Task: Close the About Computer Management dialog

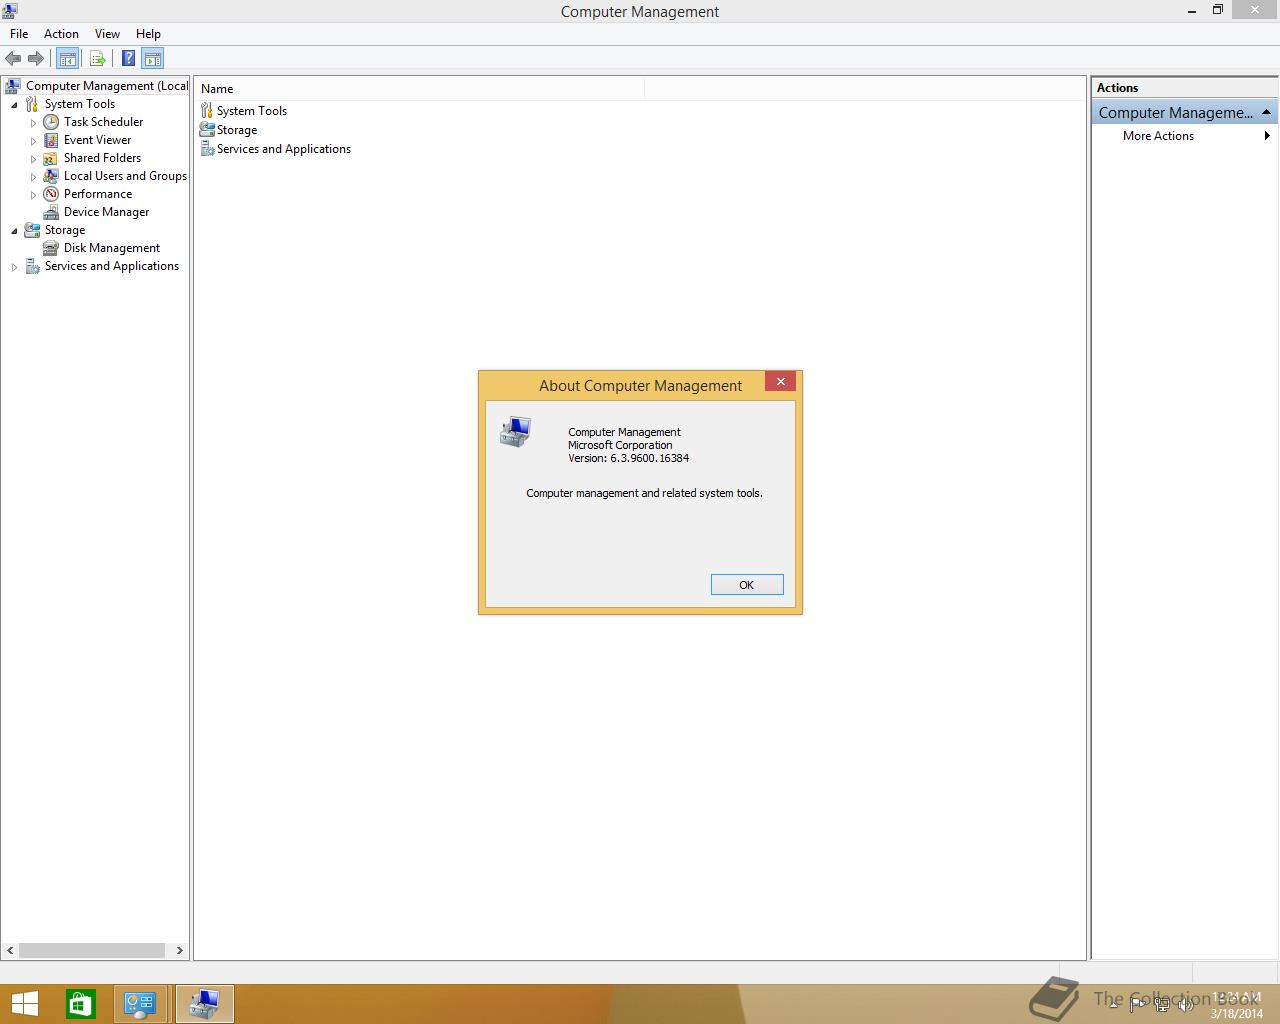Action: coord(781,381)
